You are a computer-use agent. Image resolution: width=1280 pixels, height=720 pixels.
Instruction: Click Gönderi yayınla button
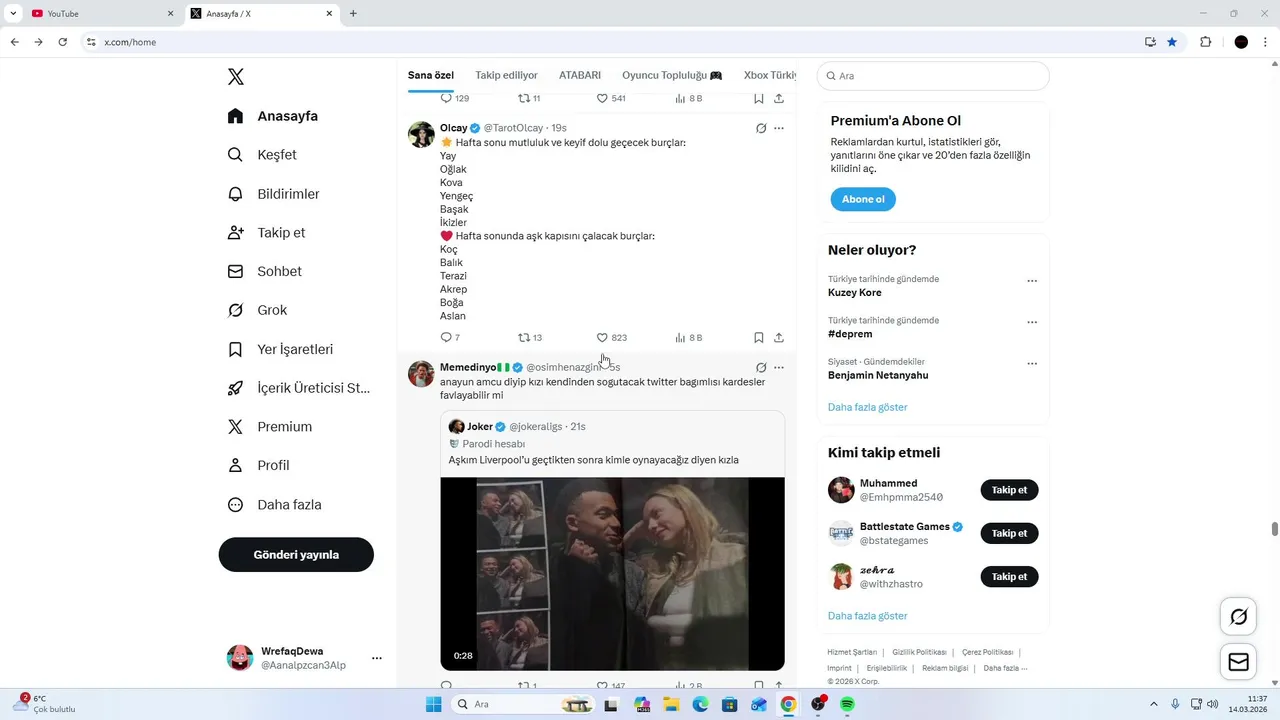[296, 555]
